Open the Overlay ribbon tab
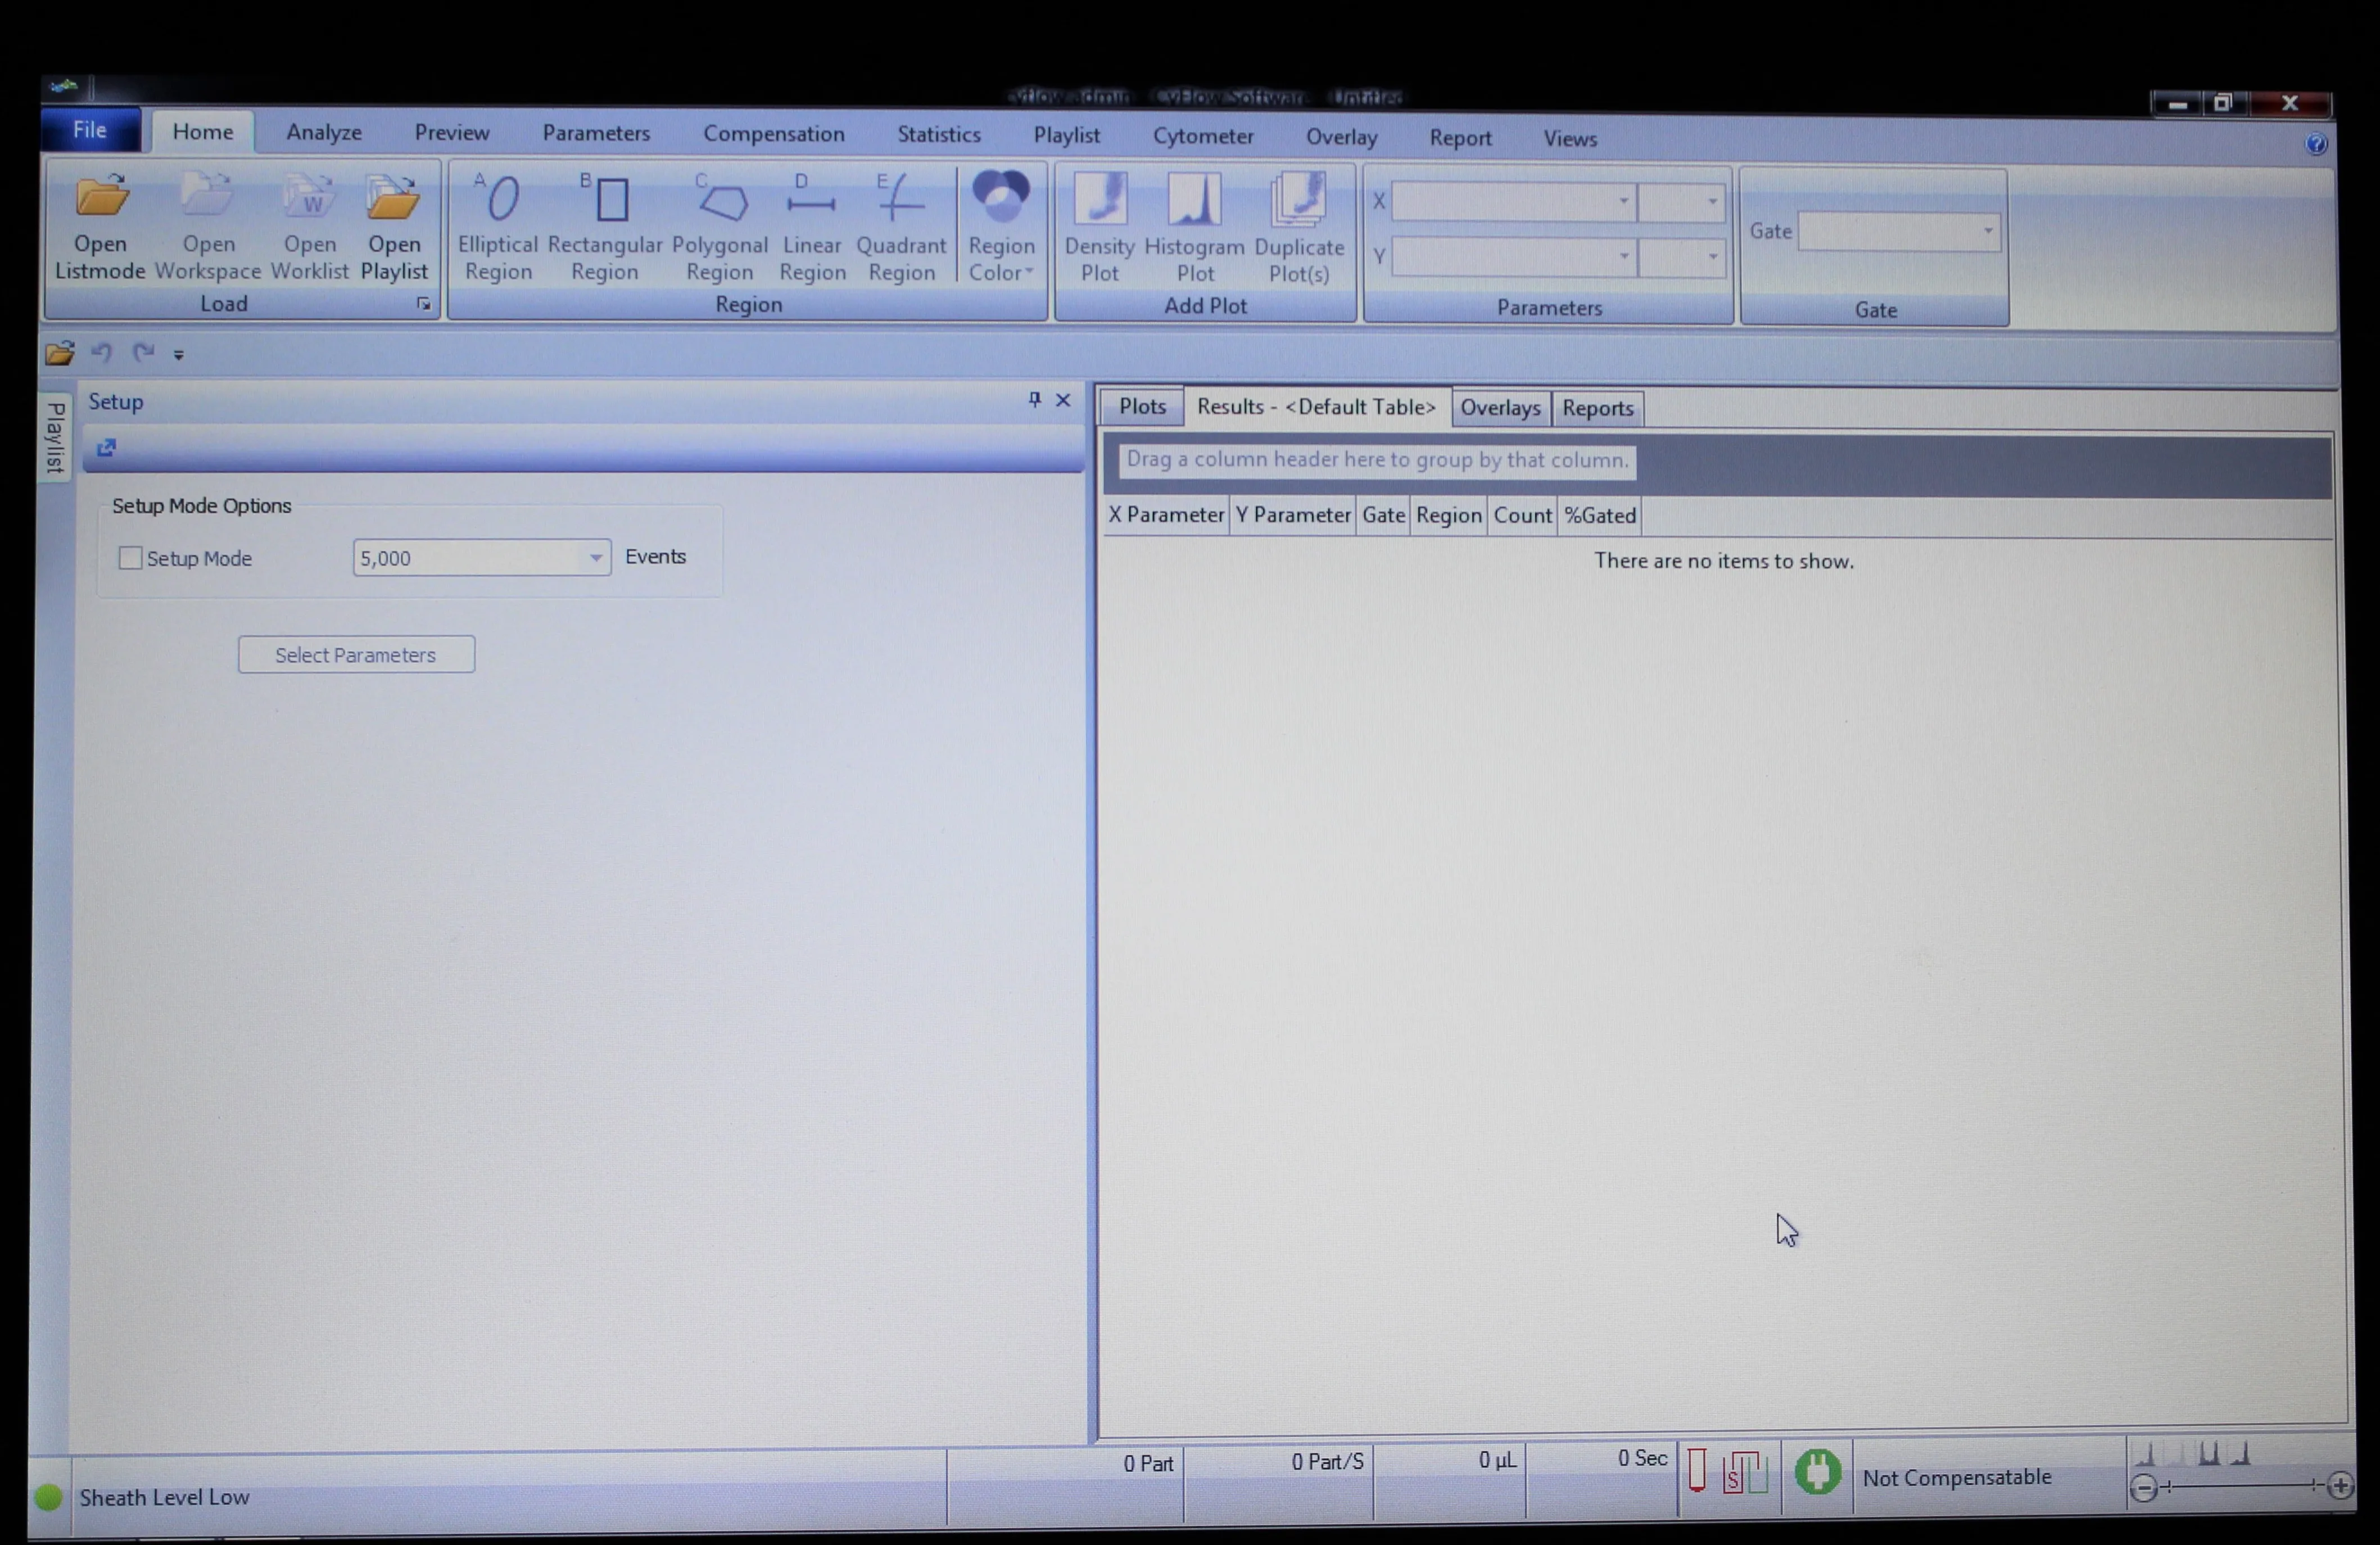Viewport: 2380px width, 1545px height. point(1341,137)
